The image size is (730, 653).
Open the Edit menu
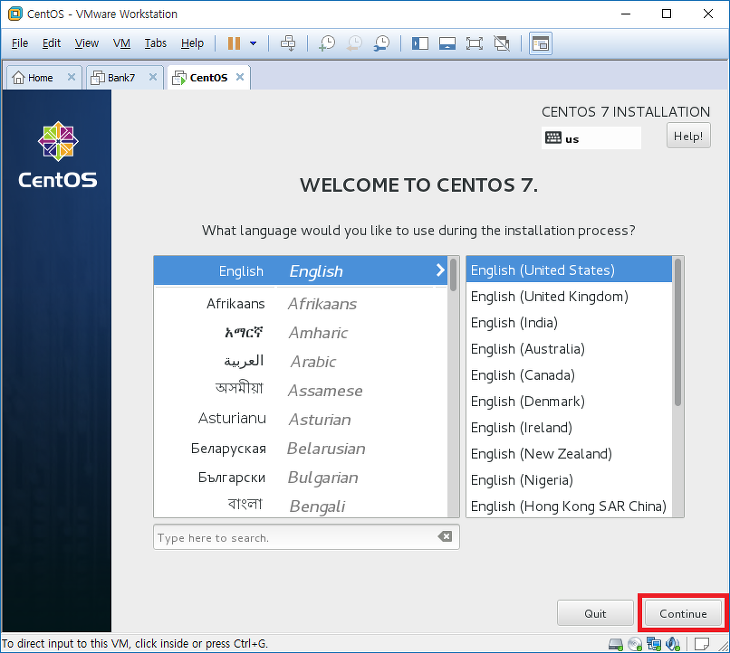(x=51, y=43)
